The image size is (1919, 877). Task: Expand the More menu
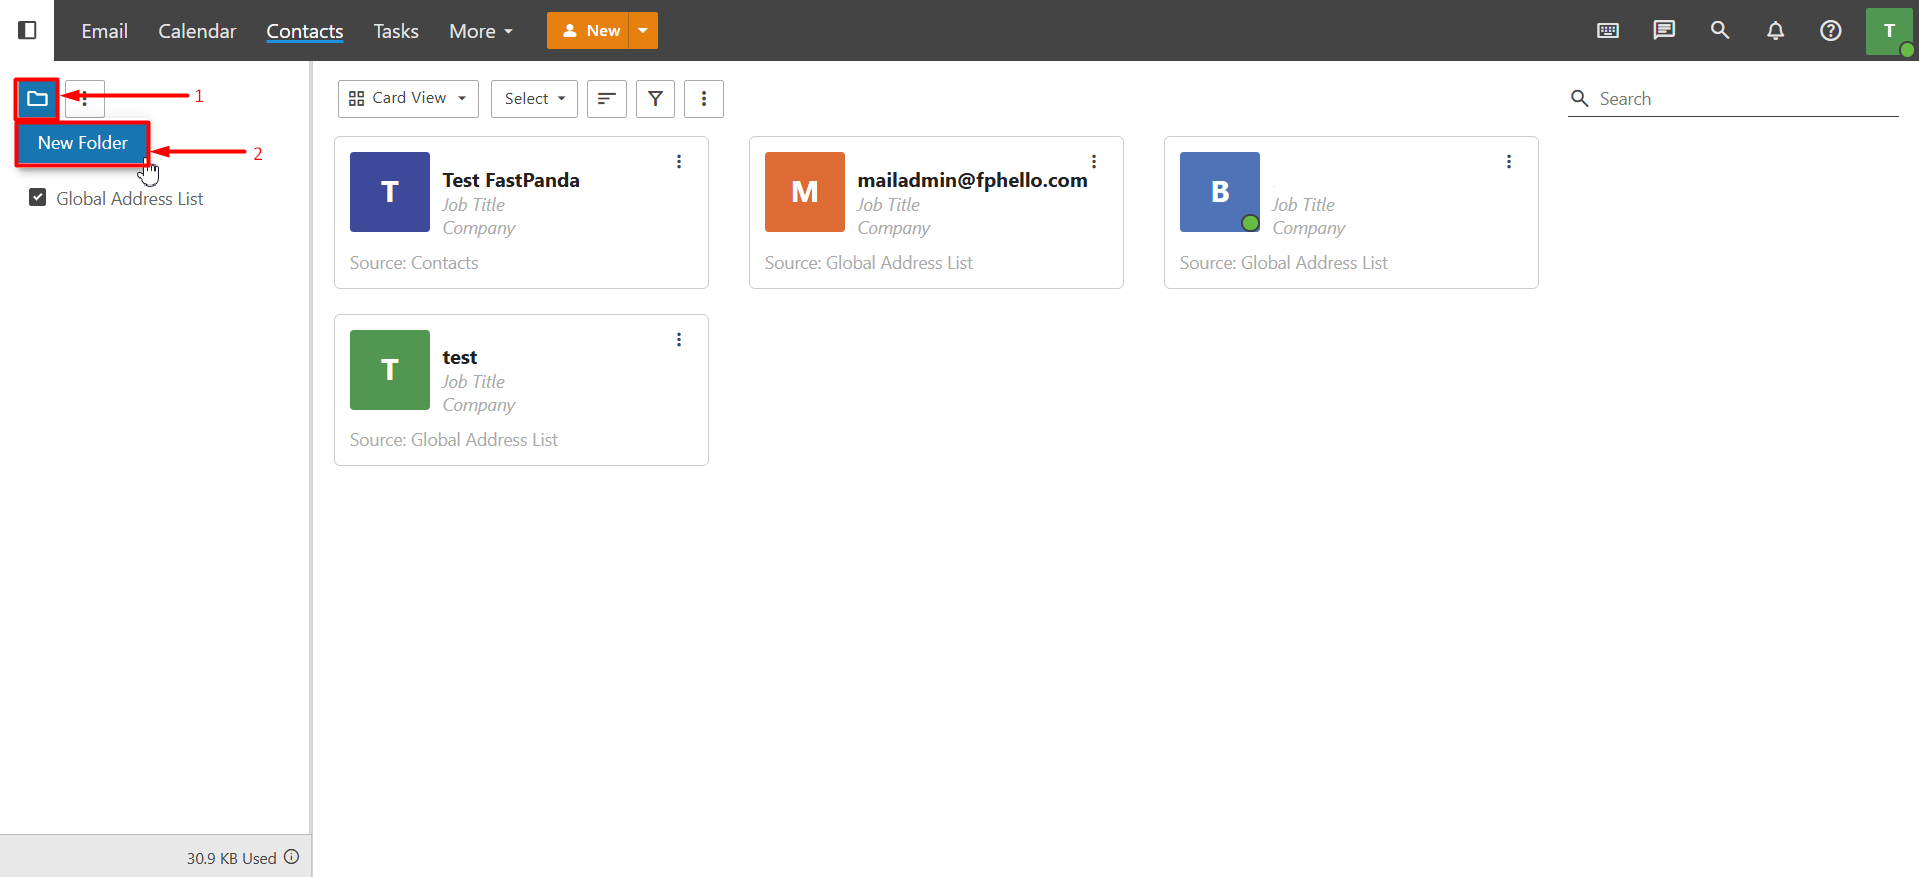click(481, 31)
